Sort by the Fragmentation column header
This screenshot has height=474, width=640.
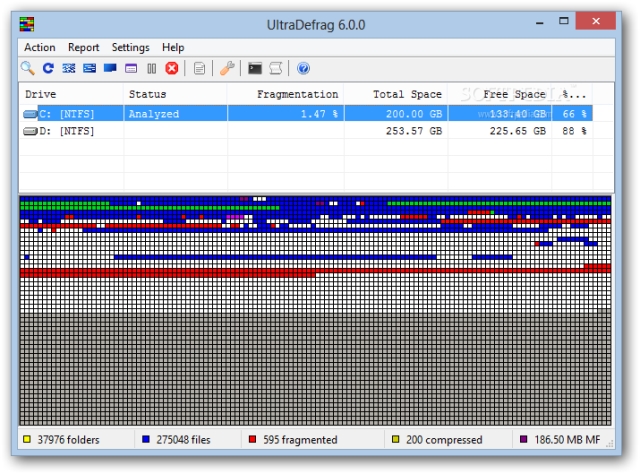[x=286, y=94]
